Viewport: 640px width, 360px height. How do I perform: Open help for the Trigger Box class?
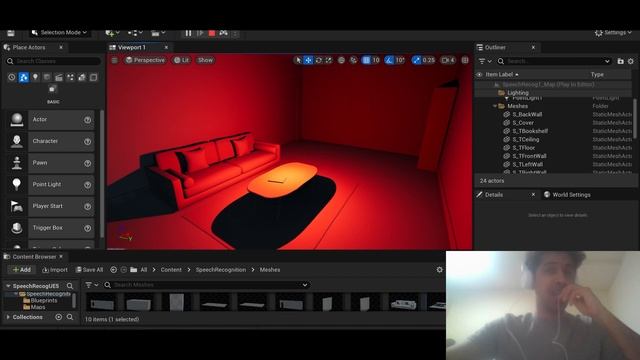[87, 228]
